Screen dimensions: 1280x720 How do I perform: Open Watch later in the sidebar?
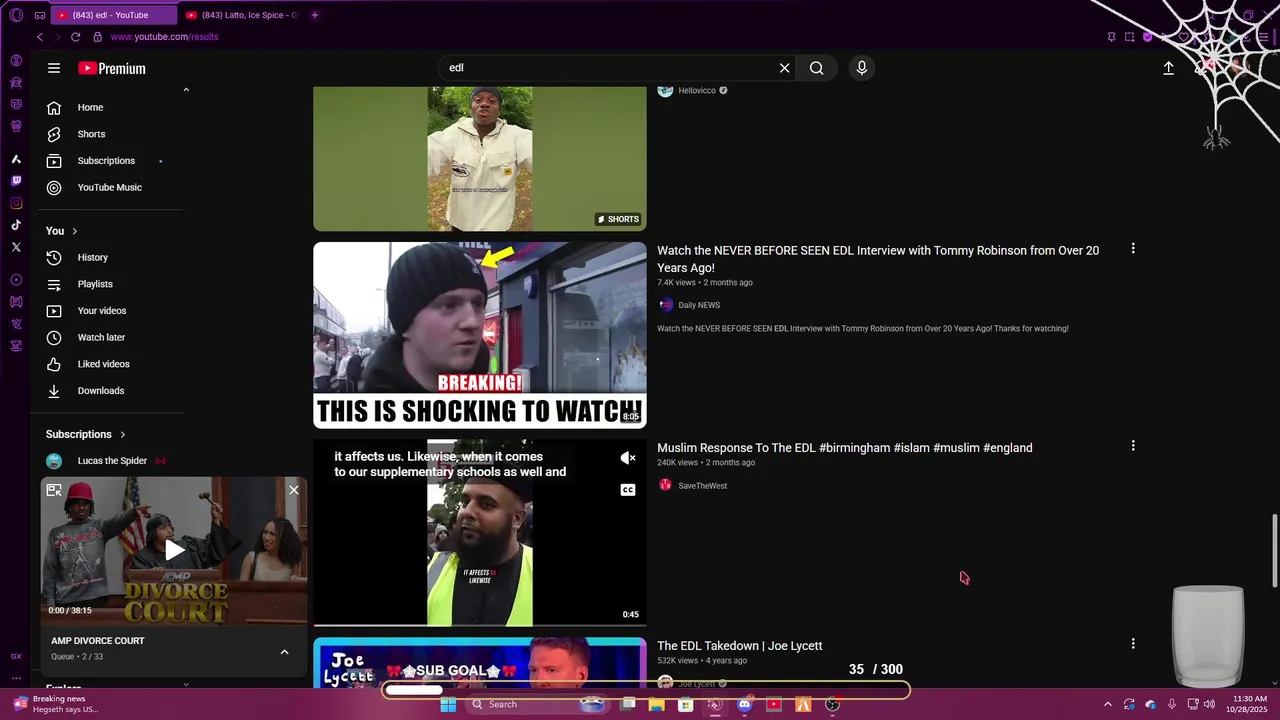110,337
